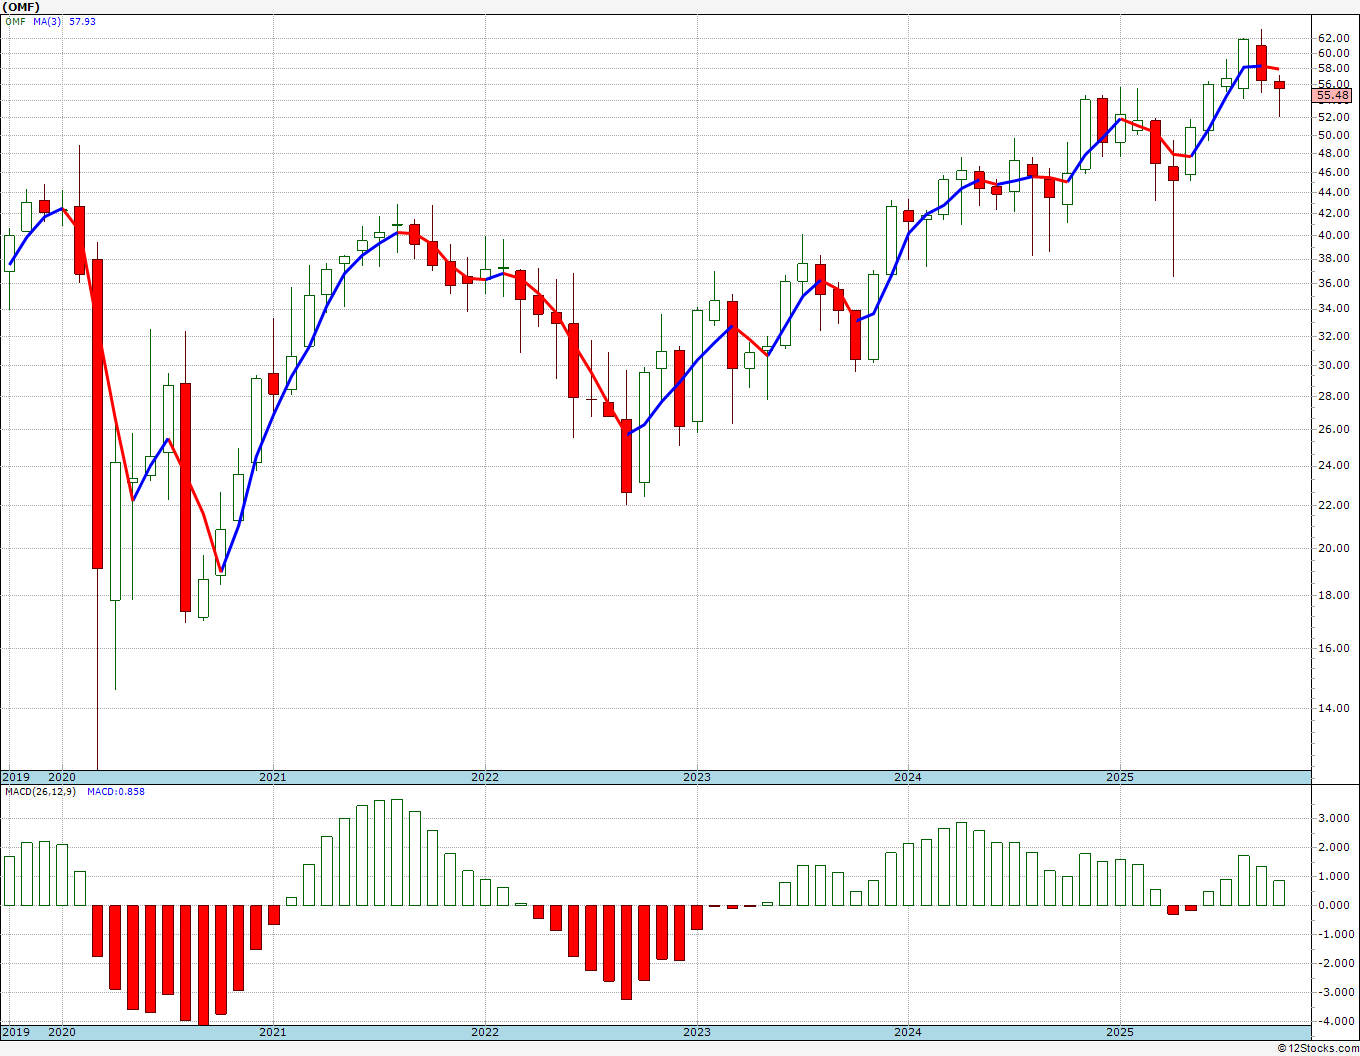Click 2024 on the price chart time axis
The width and height of the screenshot is (1360, 1056).
click(x=908, y=777)
